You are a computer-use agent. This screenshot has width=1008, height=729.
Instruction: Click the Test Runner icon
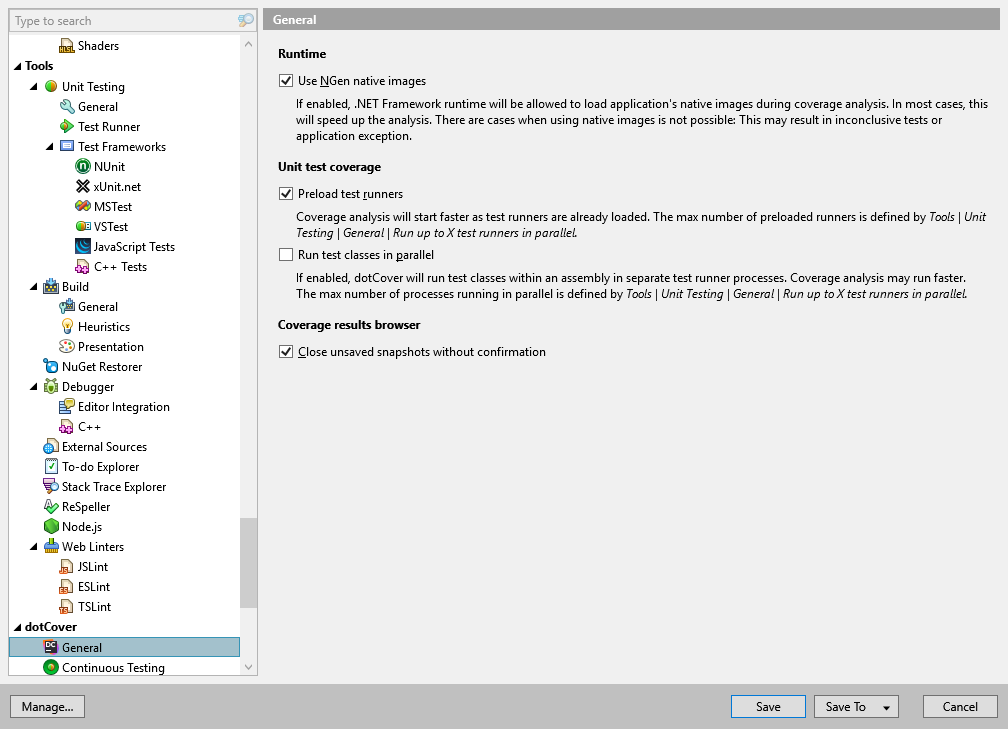pos(67,126)
